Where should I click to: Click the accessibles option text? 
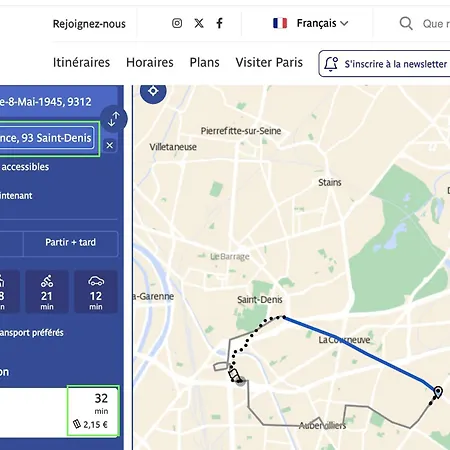click(x=25, y=167)
